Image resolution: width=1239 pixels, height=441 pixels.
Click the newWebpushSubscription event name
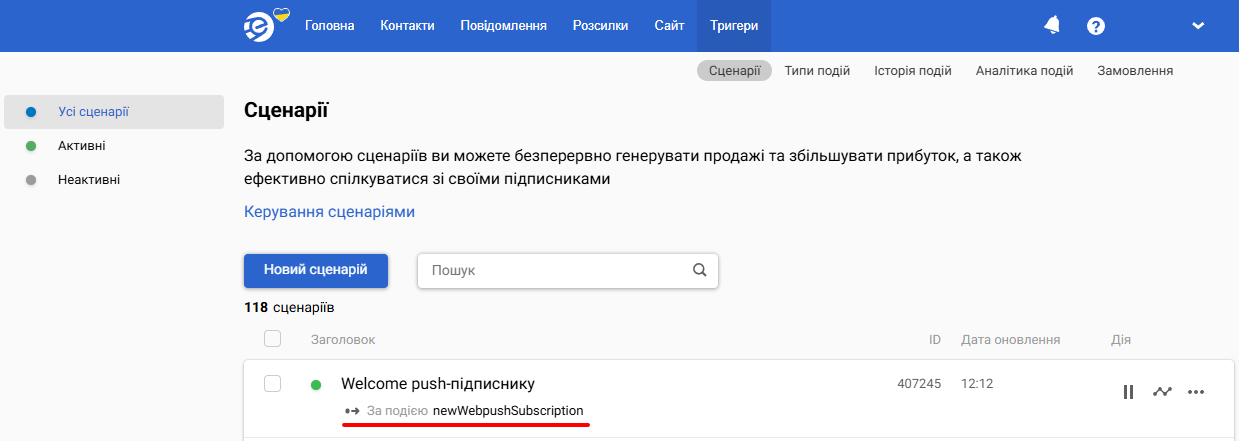click(x=508, y=411)
